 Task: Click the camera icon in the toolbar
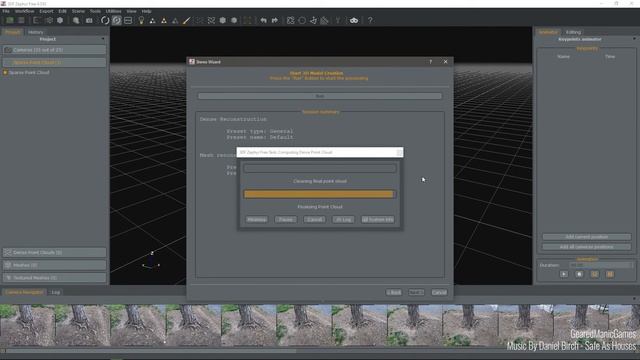coord(89,20)
